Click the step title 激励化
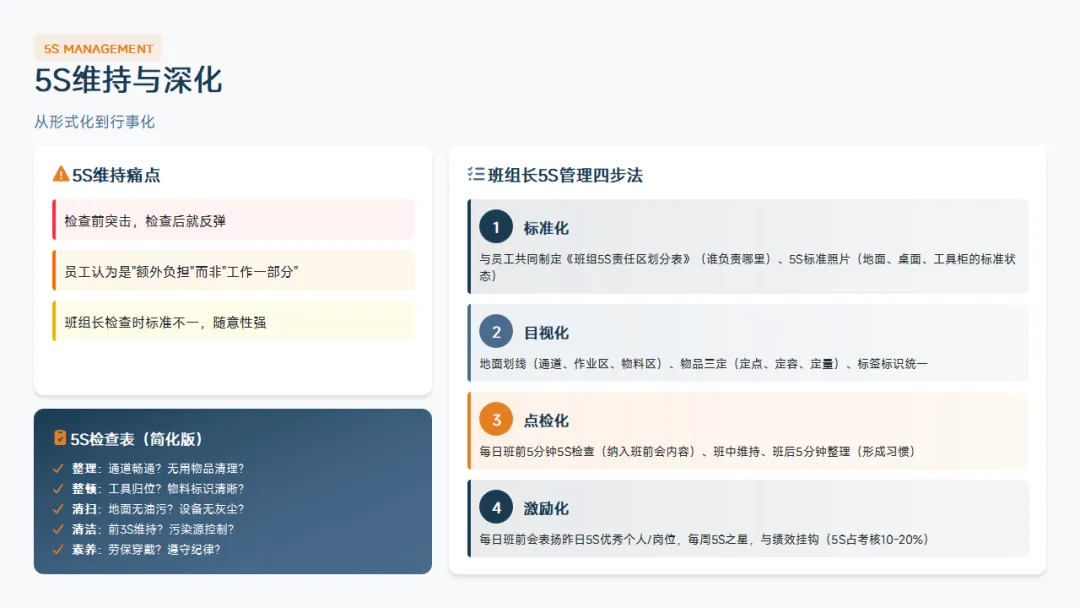 pos(546,509)
